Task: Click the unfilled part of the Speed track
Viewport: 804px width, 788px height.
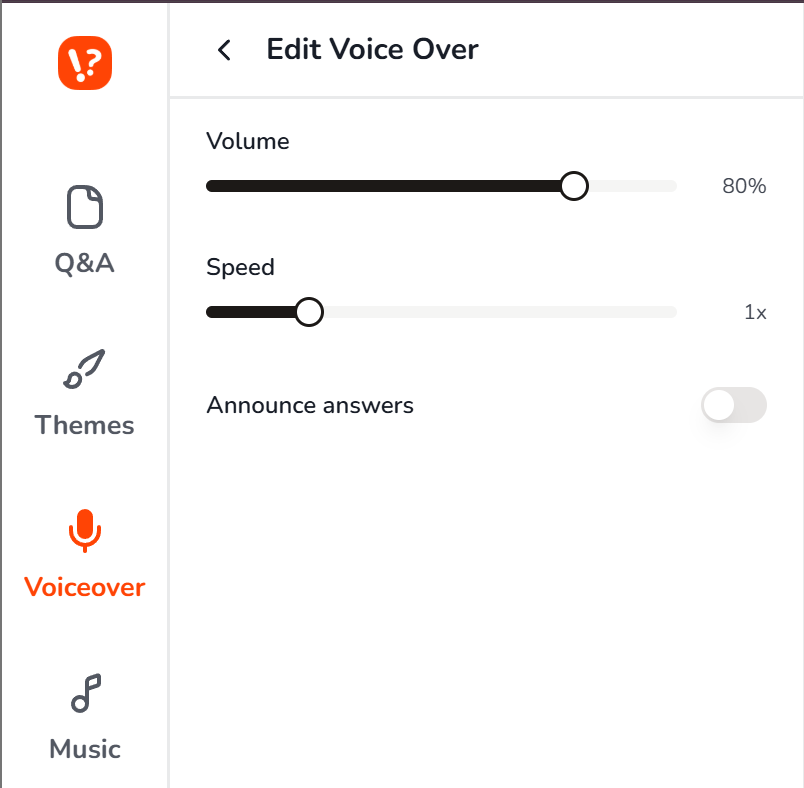Action: coord(500,312)
